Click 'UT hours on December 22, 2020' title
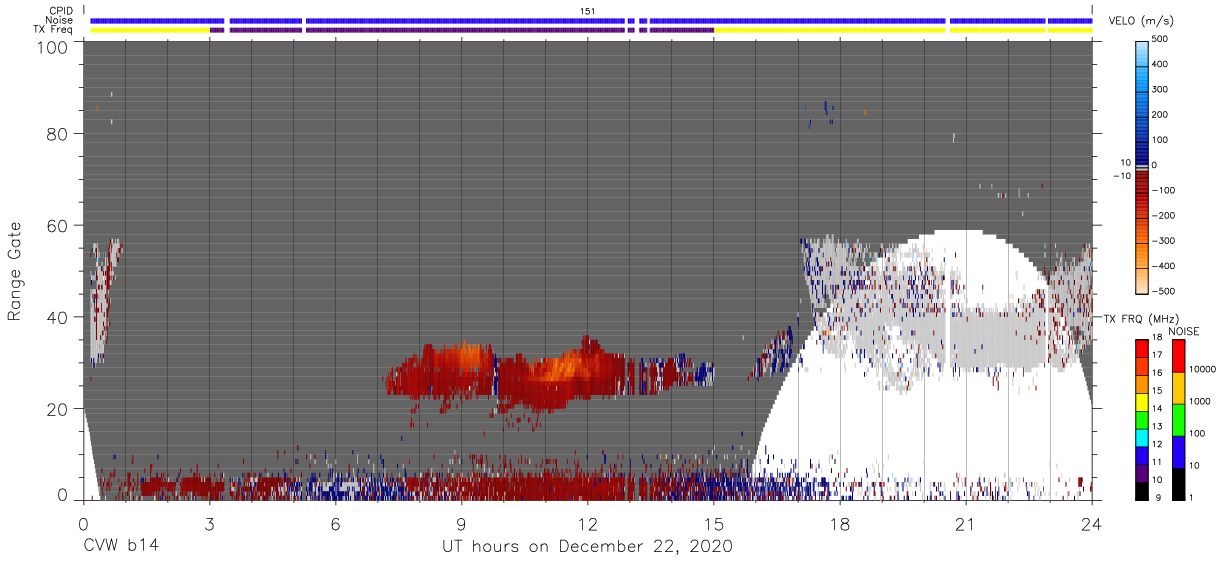1228x567 pixels. [587, 547]
